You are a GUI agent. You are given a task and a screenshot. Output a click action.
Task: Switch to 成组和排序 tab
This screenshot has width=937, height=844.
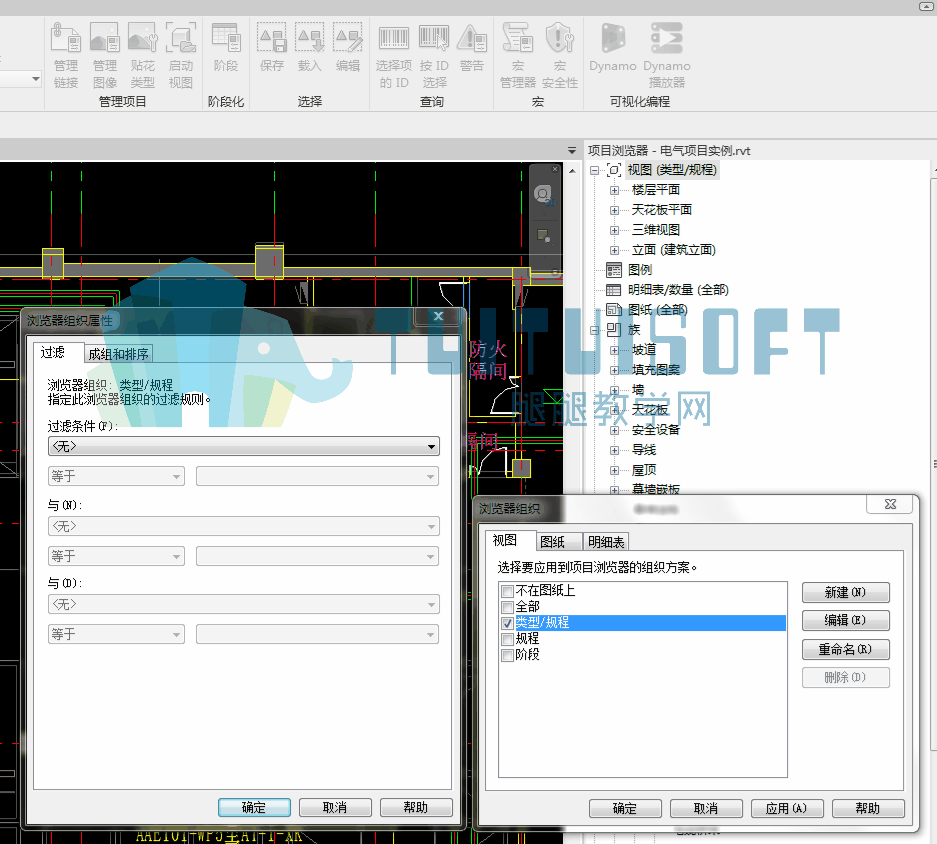tap(118, 354)
